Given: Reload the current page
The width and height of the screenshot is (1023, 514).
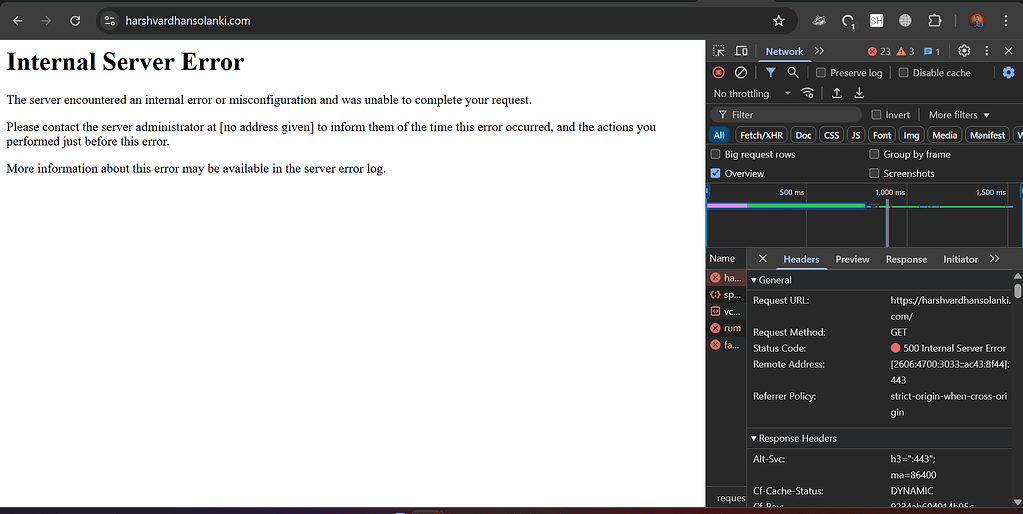Looking at the screenshot, I should pyautogui.click(x=75, y=21).
